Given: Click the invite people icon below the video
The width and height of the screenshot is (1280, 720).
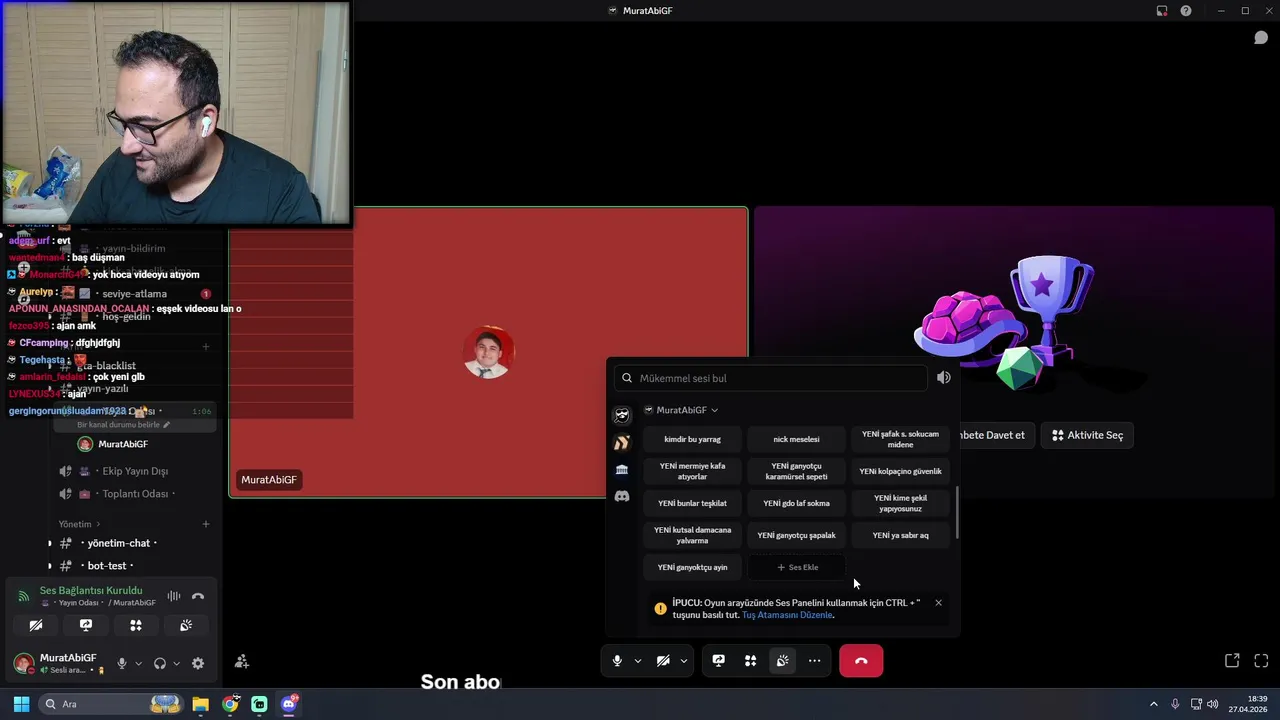Looking at the screenshot, I should pos(242,661).
